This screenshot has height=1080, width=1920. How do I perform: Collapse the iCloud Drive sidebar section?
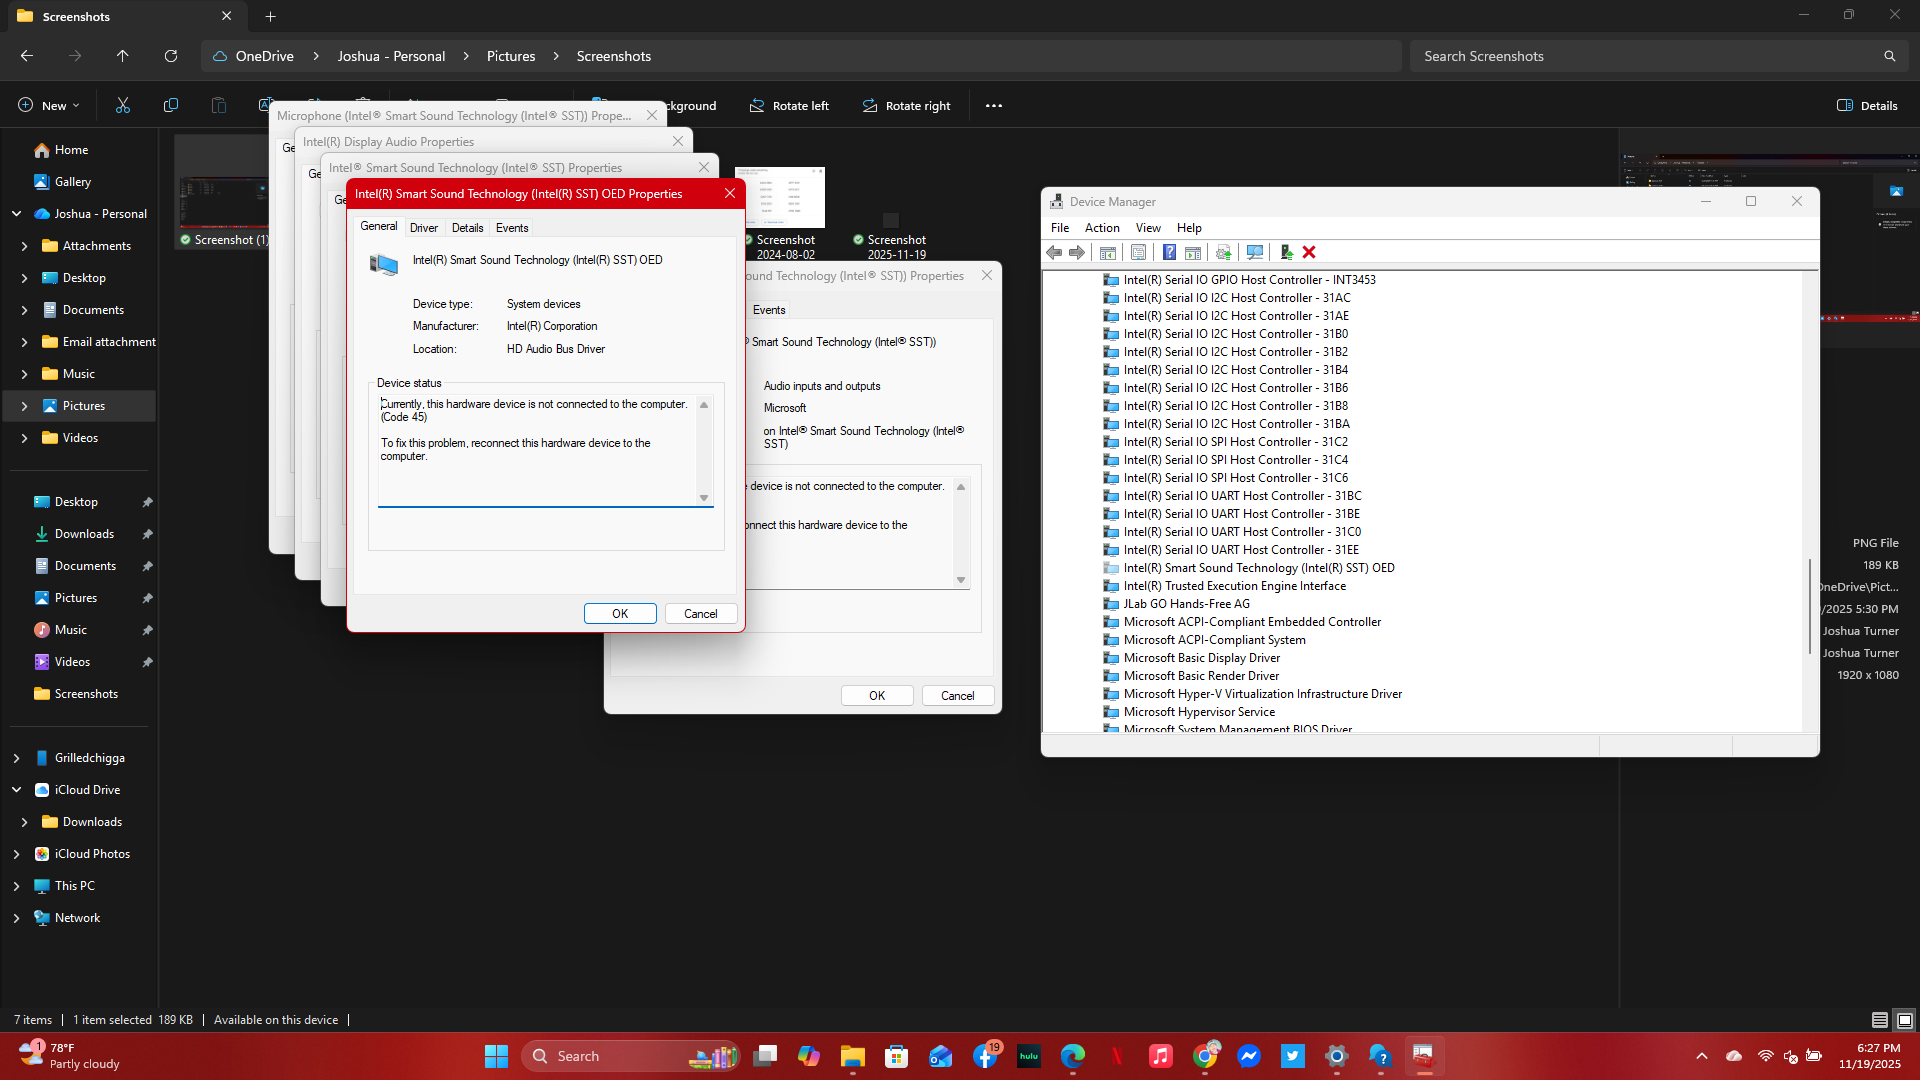pos(17,789)
